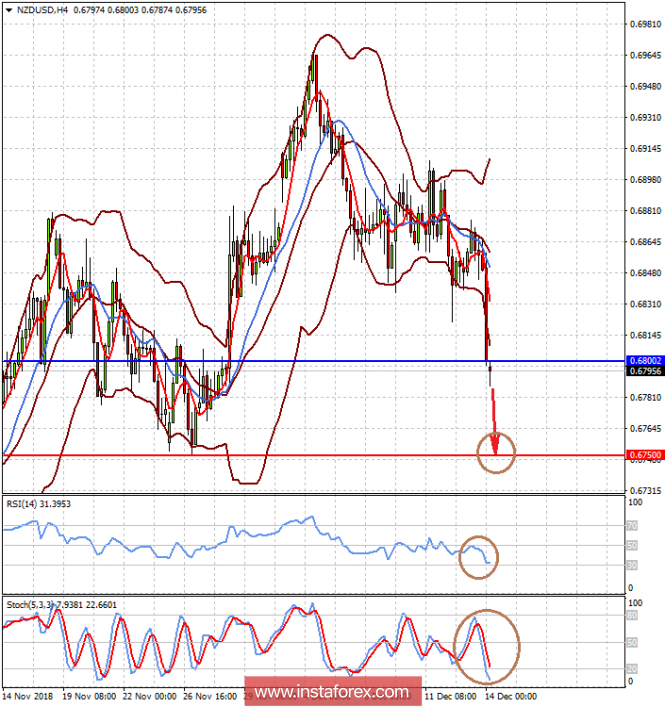The width and height of the screenshot is (665, 707).
Task: Select the 22 Nov 00:00 date label
Action: coord(150,696)
